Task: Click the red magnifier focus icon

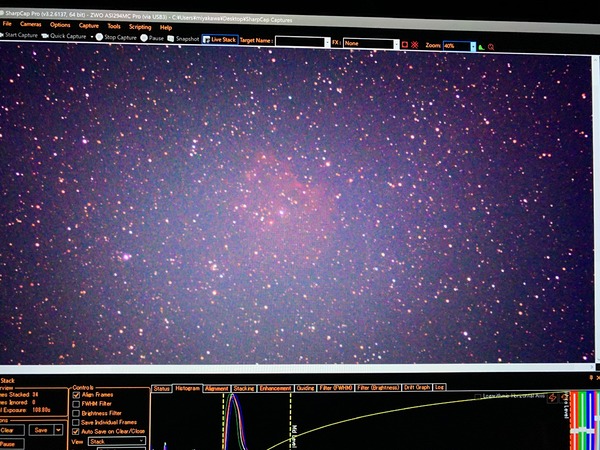Action: (491, 47)
